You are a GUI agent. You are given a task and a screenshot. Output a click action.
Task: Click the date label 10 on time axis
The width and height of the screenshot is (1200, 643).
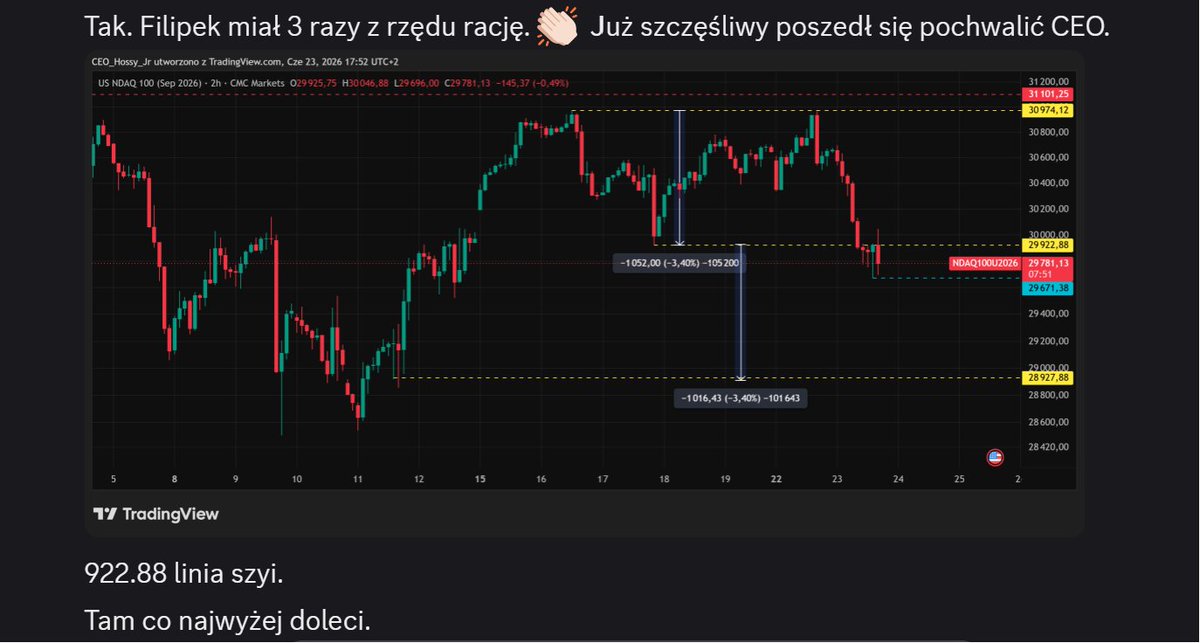pos(296,479)
